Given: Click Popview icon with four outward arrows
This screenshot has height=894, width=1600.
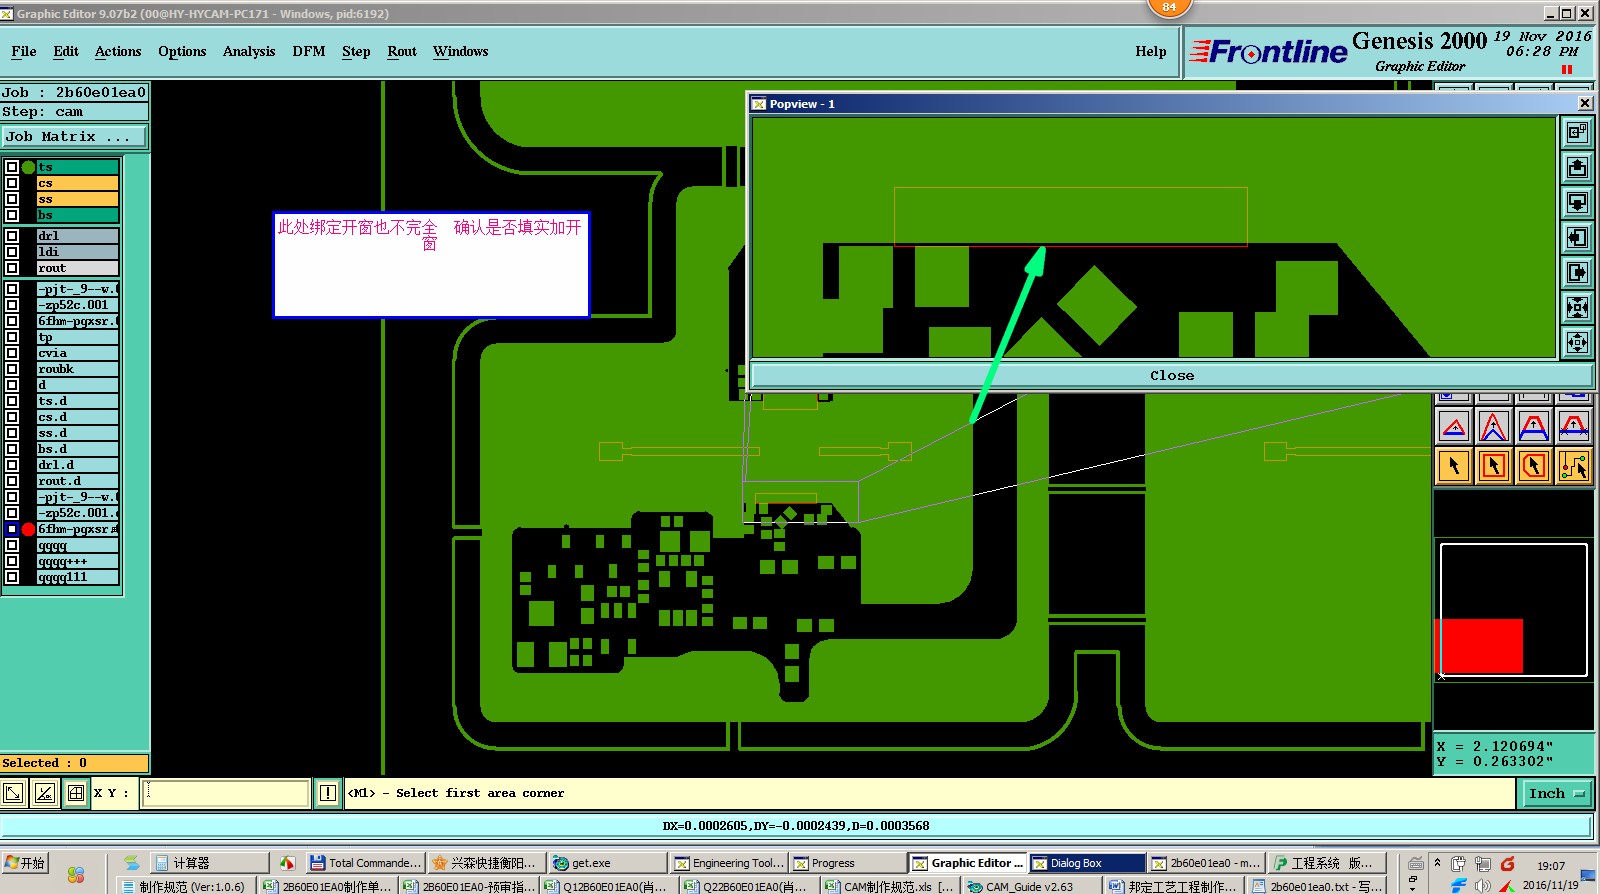Looking at the screenshot, I should click(x=1577, y=342).
